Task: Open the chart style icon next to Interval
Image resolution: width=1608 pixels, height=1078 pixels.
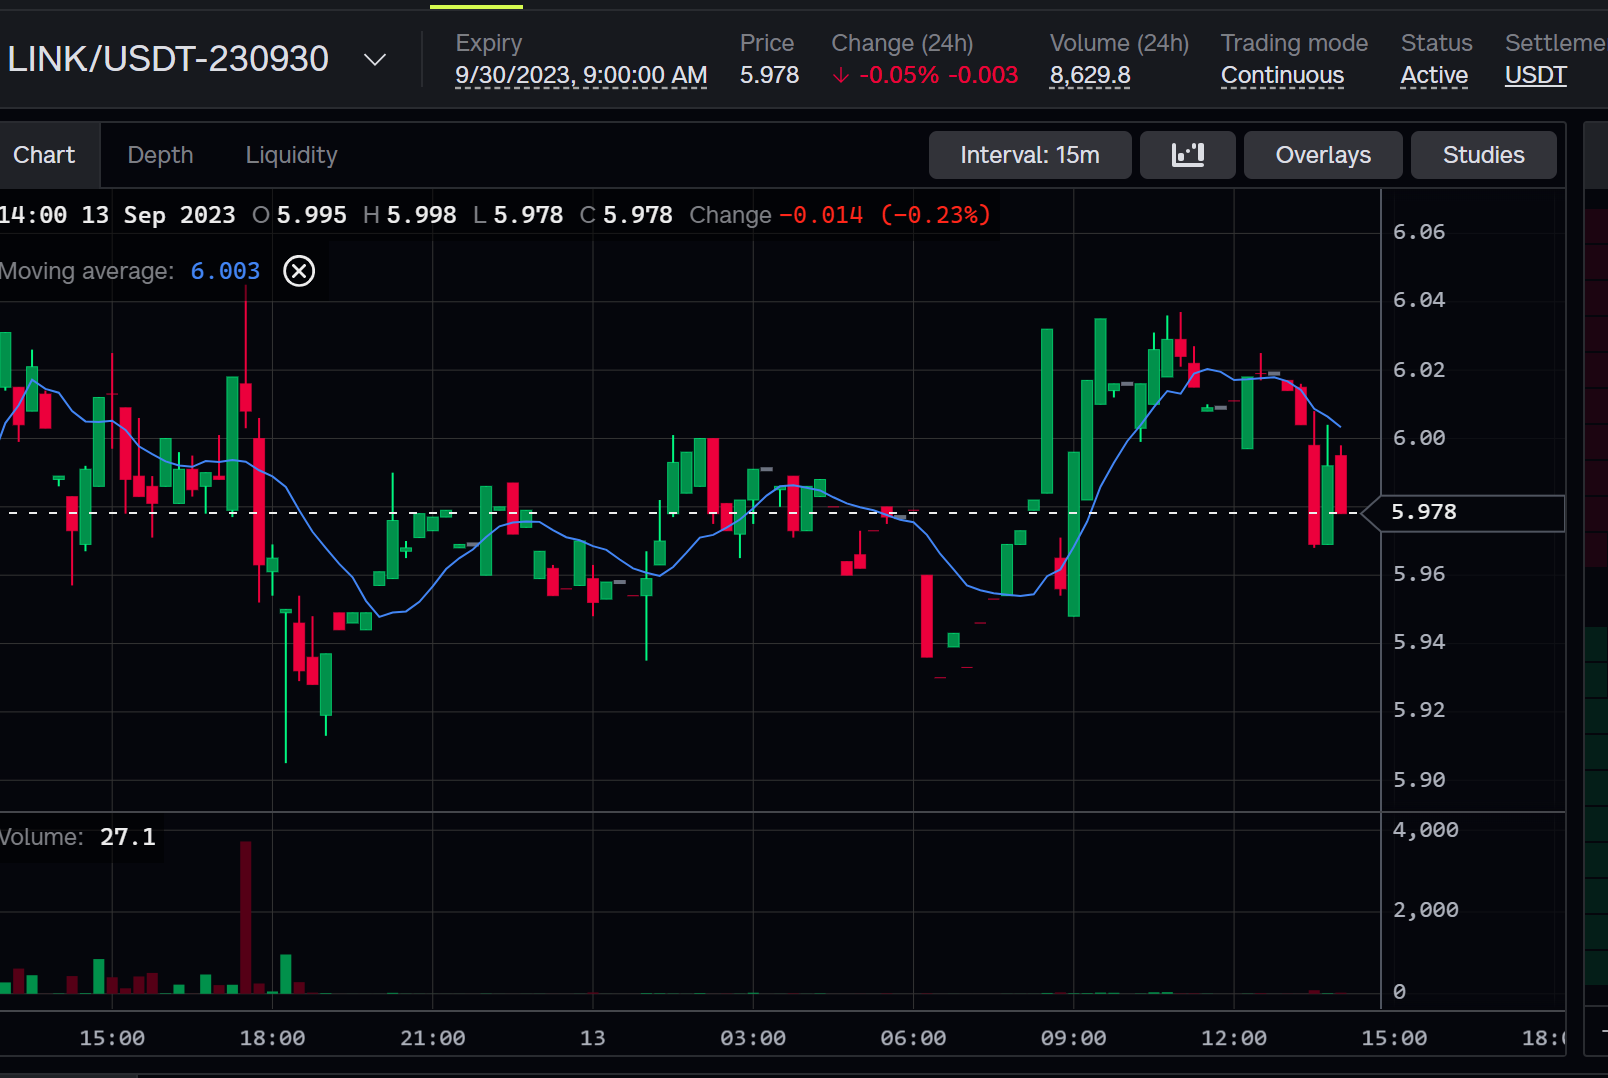Action: (1187, 155)
